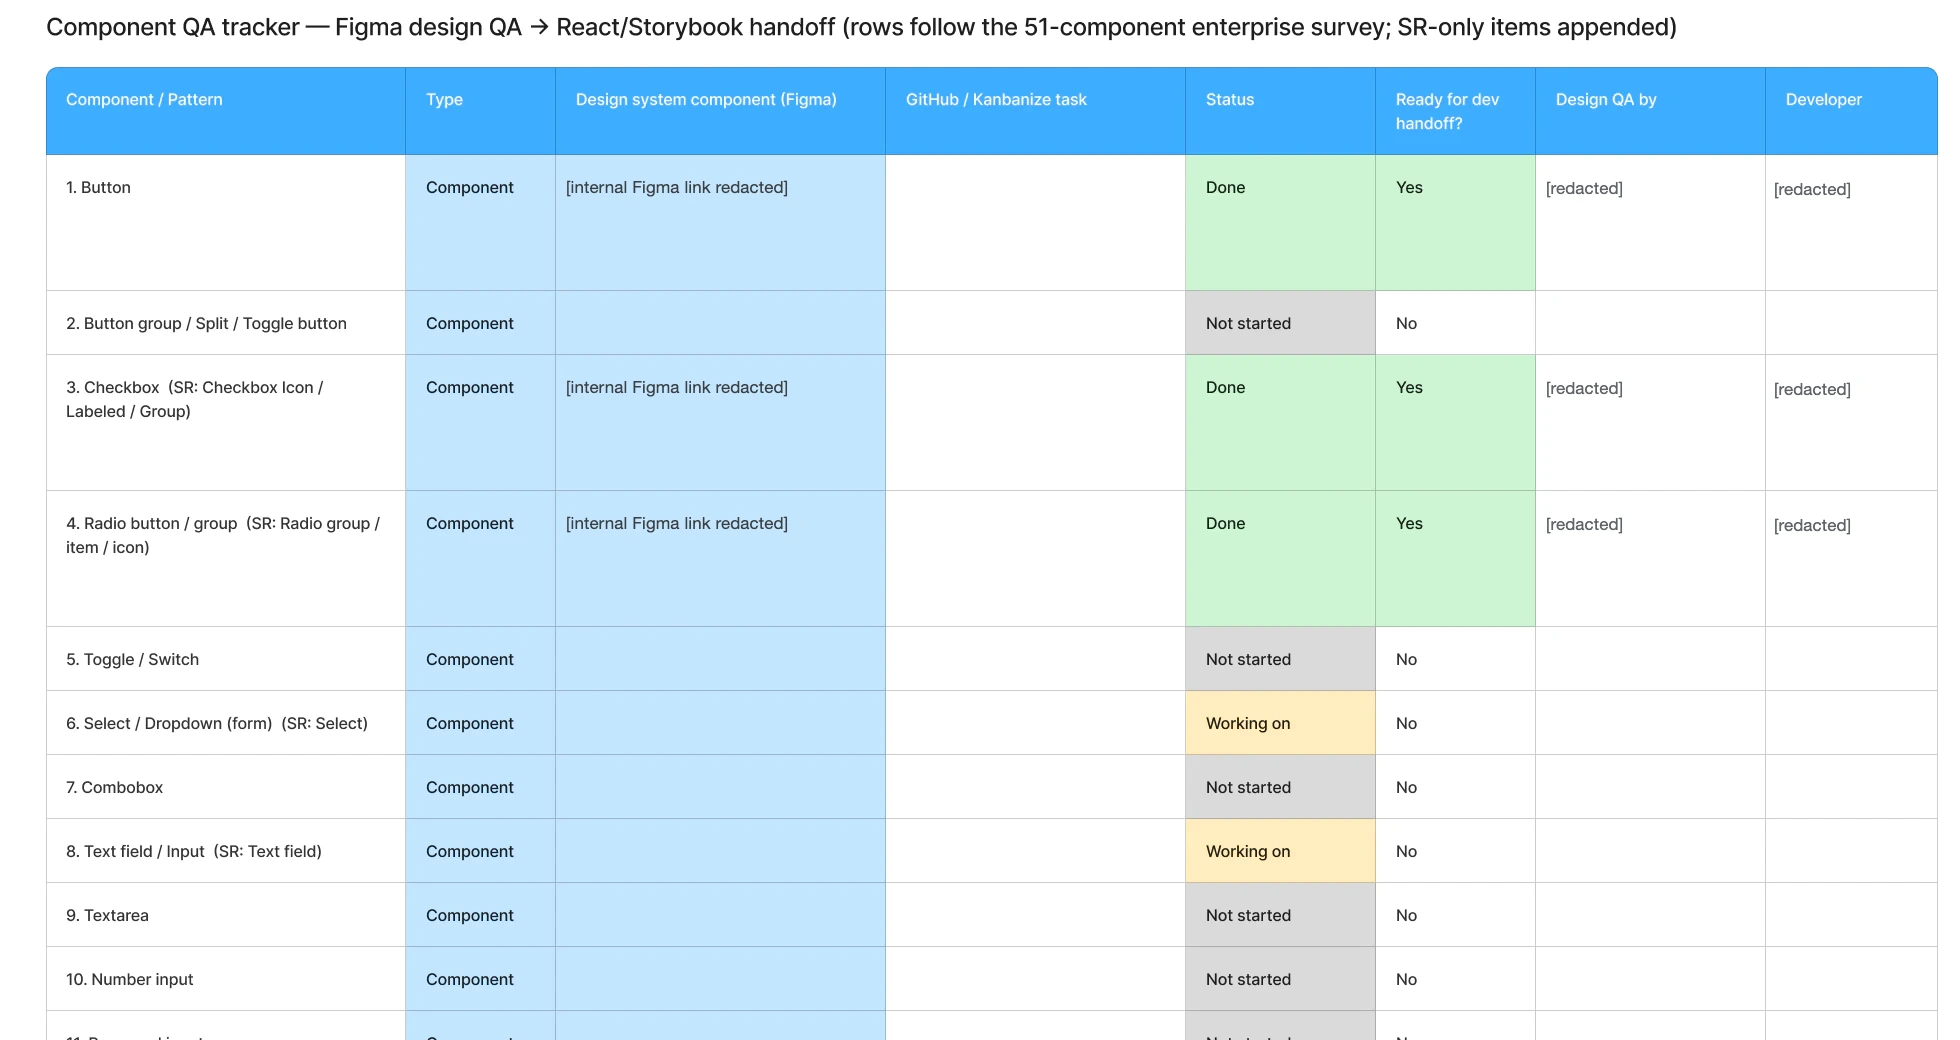Select the '10. Number input' cell
The height and width of the screenshot is (1040, 1960).
(x=226, y=979)
